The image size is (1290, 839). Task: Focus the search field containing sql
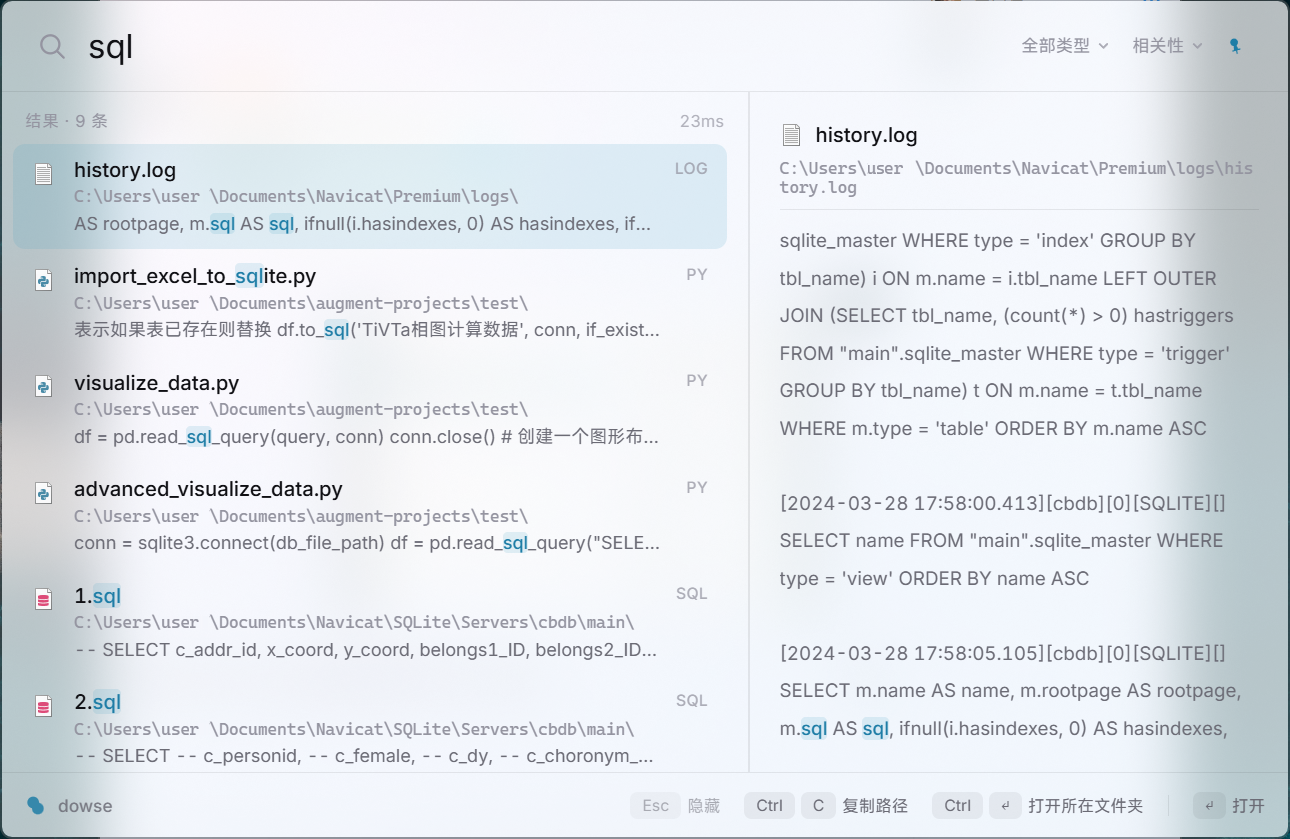pyautogui.click(x=540, y=46)
